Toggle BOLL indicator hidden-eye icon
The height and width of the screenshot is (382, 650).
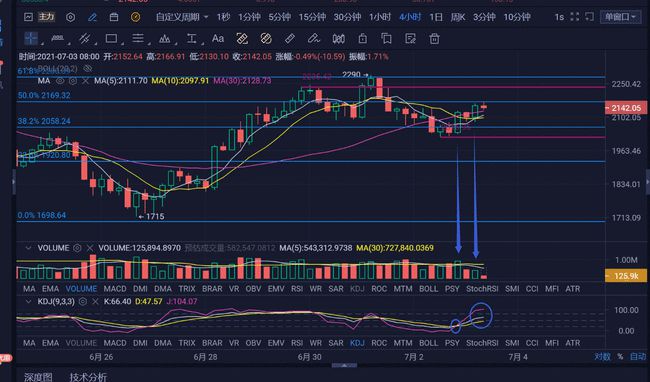(x=87, y=68)
